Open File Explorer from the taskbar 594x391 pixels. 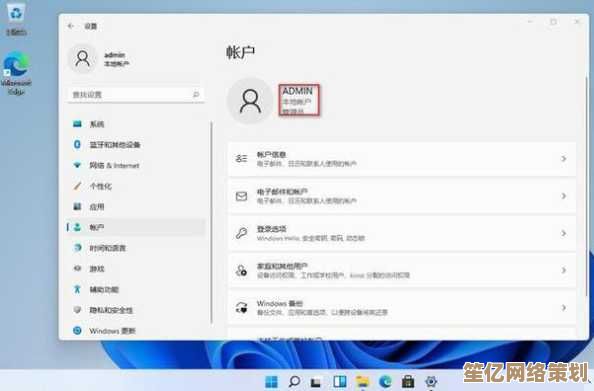click(x=362, y=382)
